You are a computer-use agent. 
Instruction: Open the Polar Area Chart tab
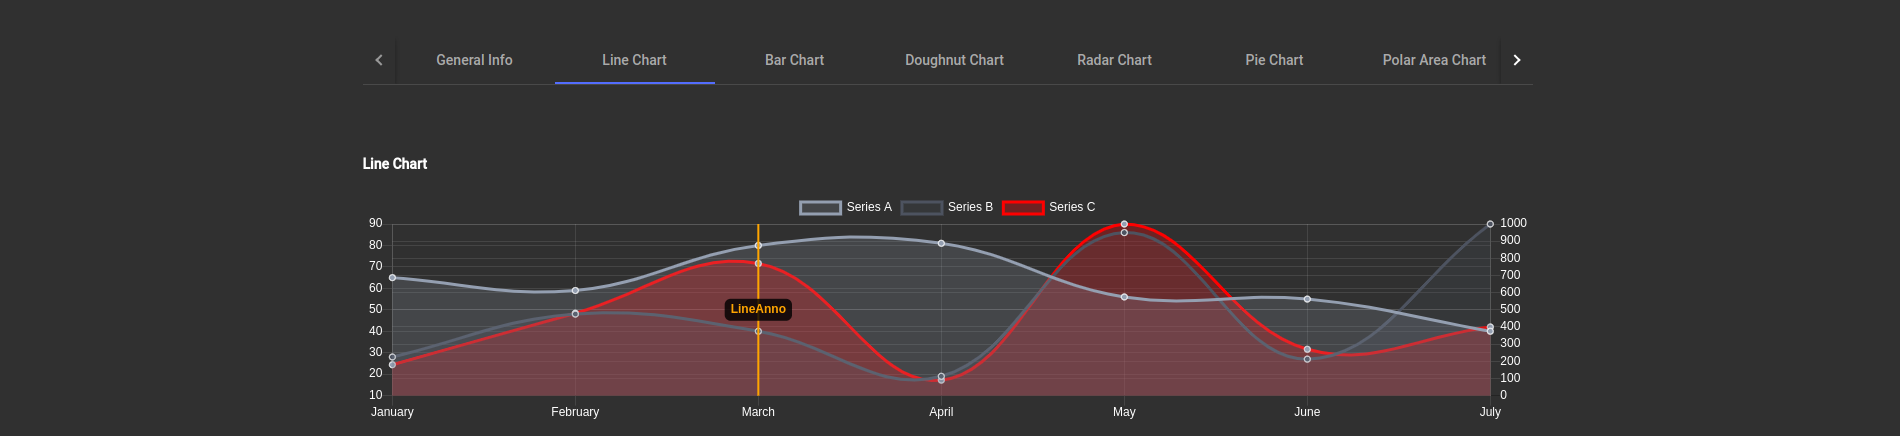[1433, 60]
